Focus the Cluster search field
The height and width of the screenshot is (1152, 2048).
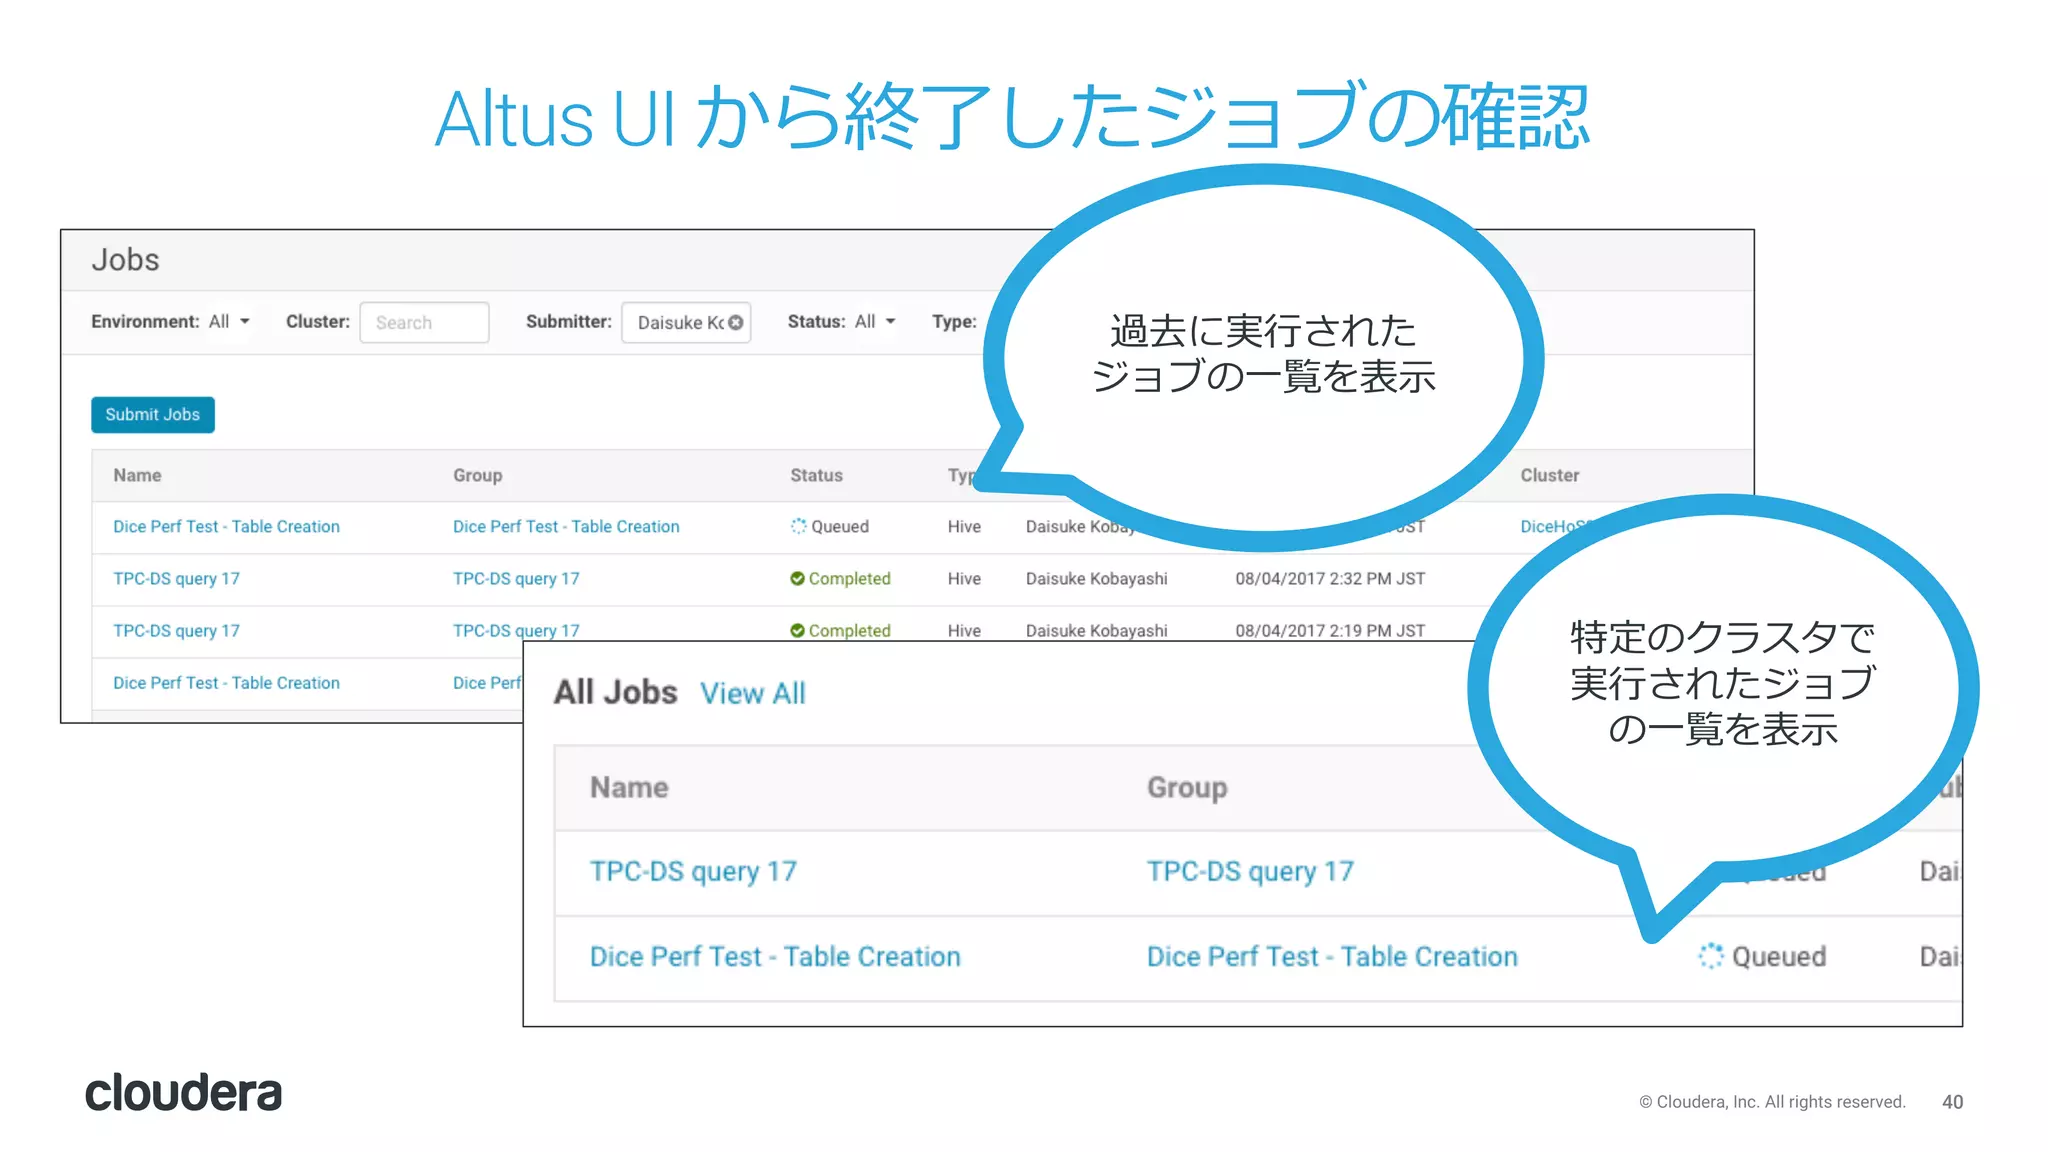point(424,323)
